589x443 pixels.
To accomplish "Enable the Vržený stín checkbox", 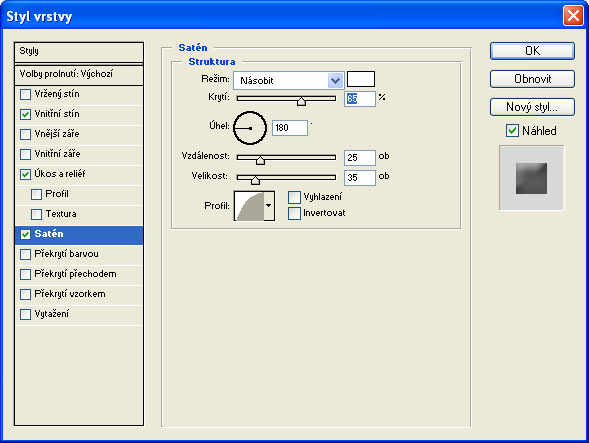I will (26, 94).
